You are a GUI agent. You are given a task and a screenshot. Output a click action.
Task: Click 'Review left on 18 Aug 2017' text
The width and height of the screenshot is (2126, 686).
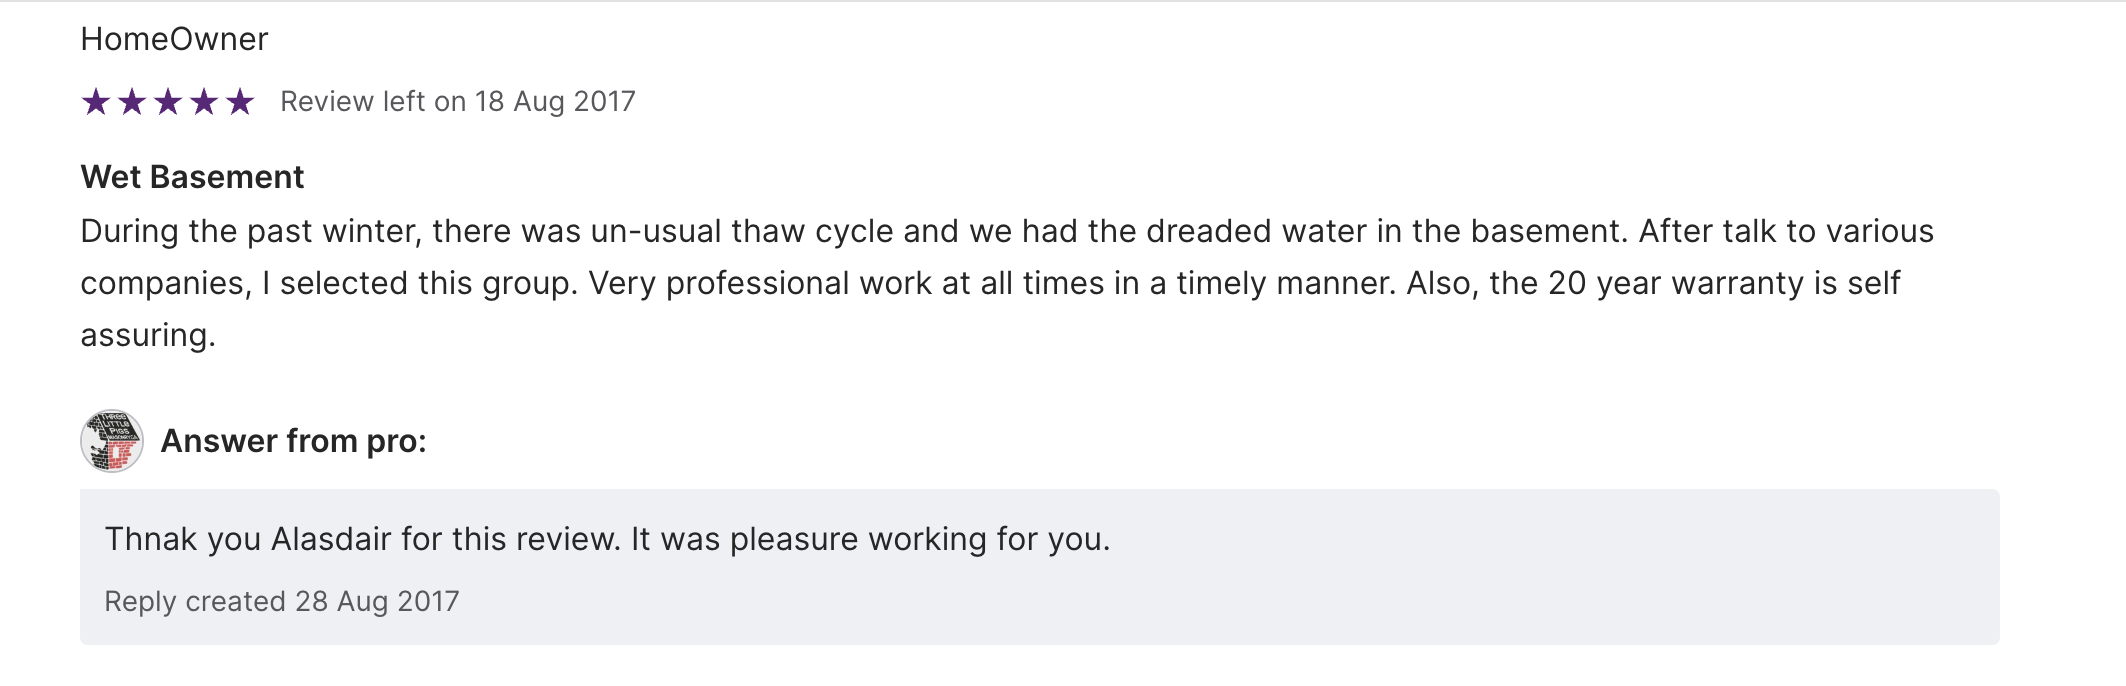point(457,102)
